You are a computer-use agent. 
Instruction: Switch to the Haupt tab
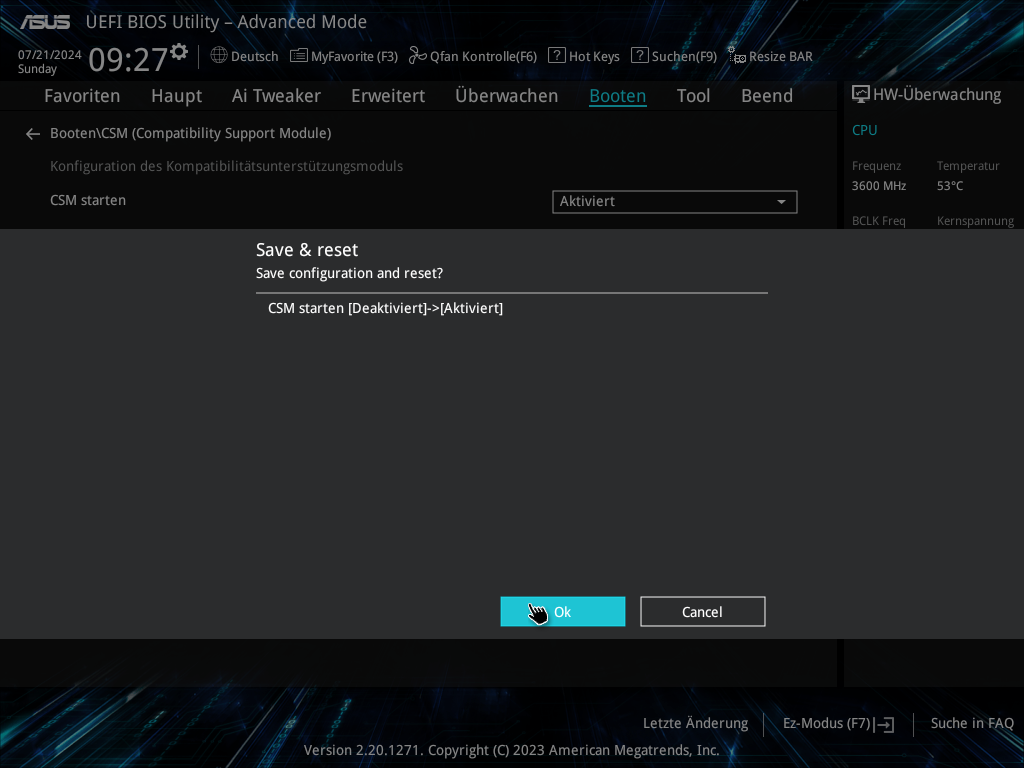tap(176, 96)
